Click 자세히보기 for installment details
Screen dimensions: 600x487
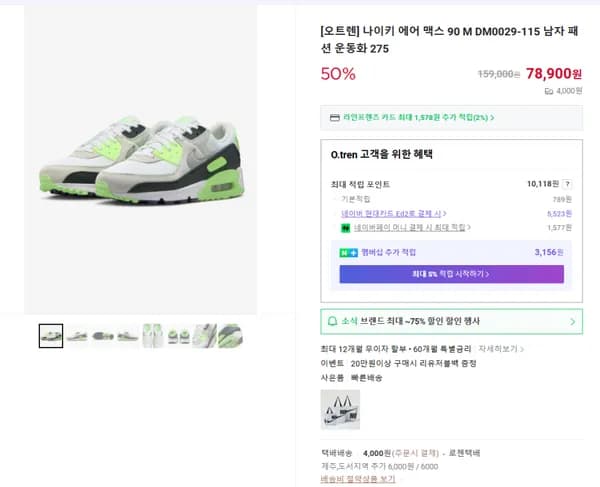coord(498,349)
